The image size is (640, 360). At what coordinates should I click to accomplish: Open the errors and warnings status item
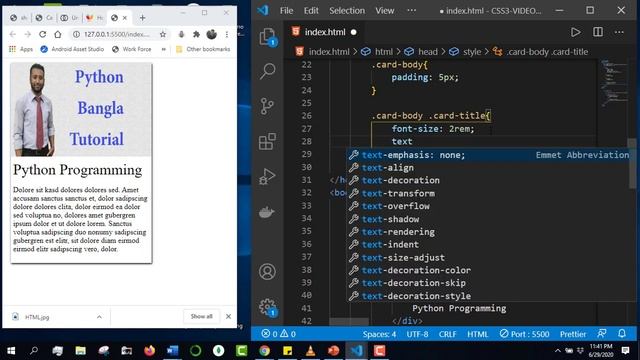[x=278, y=334]
